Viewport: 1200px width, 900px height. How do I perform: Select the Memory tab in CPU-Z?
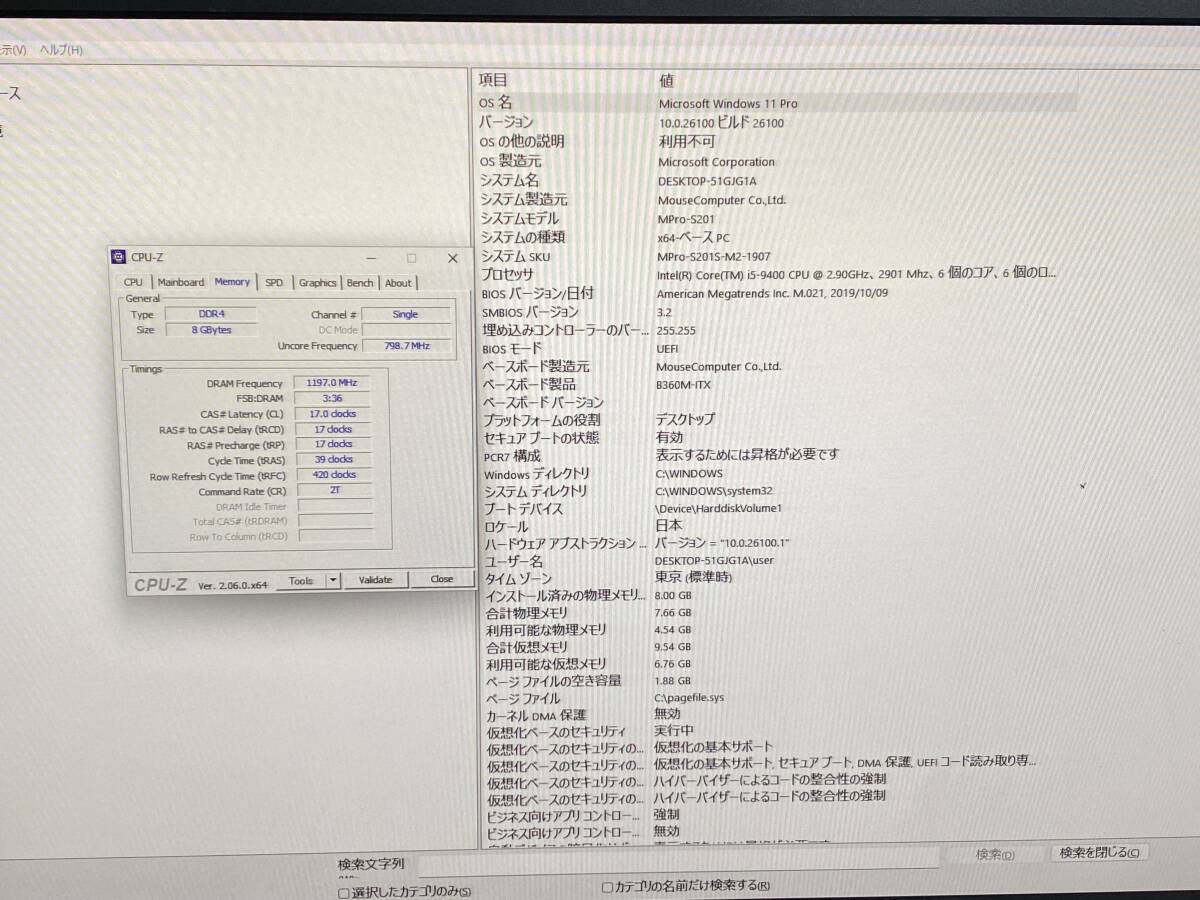[232, 282]
